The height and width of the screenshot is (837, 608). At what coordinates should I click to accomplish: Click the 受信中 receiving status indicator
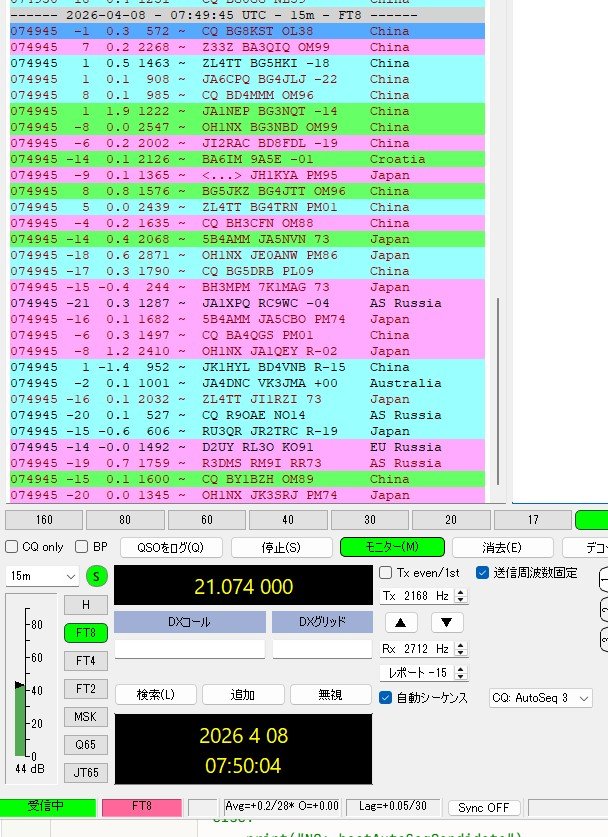(x=48, y=807)
